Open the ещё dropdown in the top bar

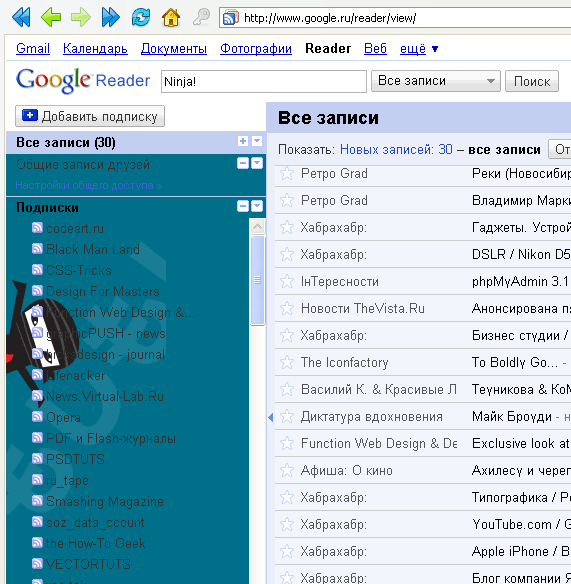pos(419,49)
